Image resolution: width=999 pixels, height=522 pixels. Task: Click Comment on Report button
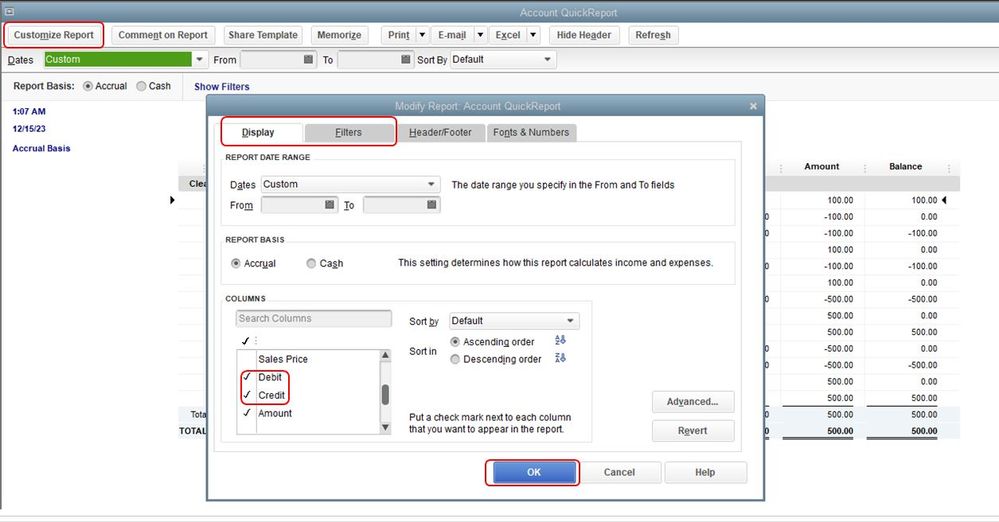click(x=163, y=35)
